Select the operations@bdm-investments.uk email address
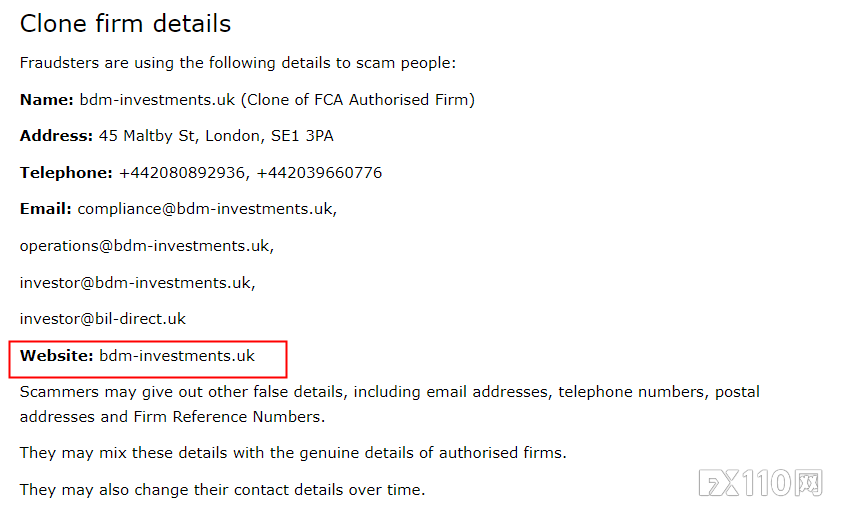The width and height of the screenshot is (850, 519). click(146, 246)
